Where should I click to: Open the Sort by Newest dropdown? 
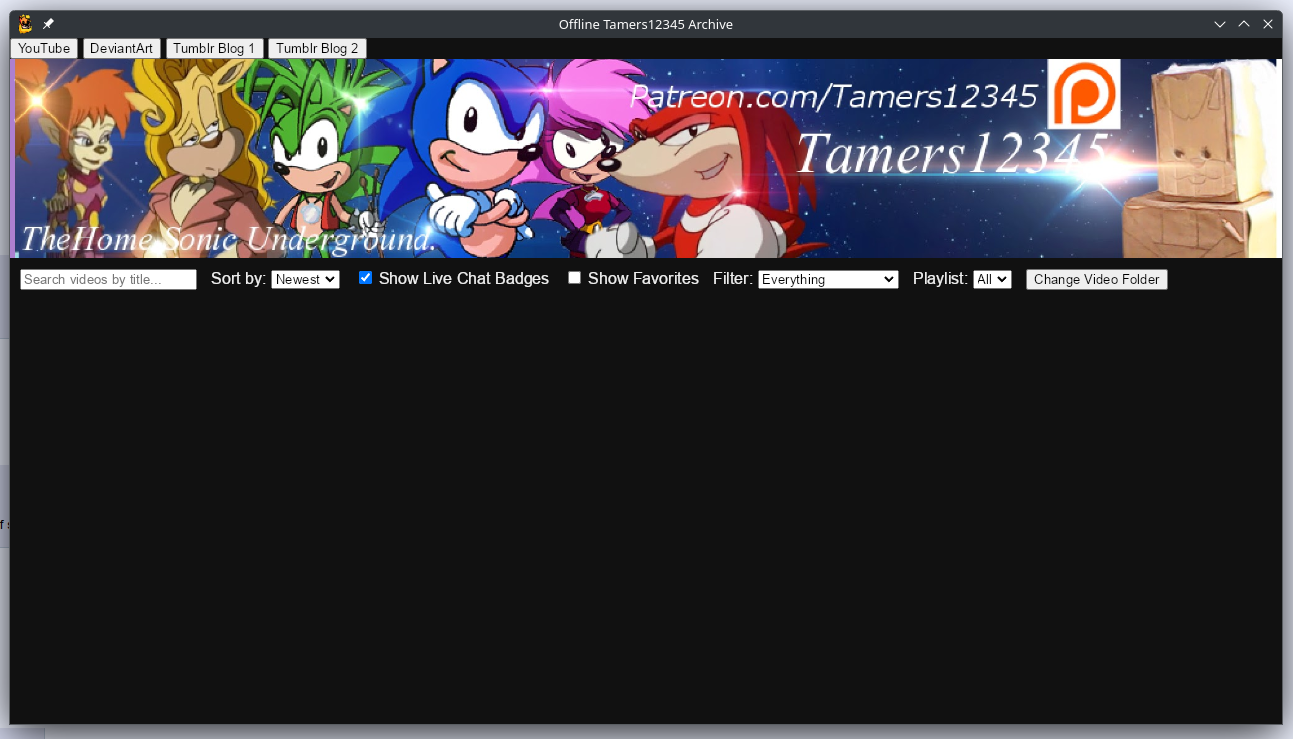pyautogui.click(x=305, y=280)
